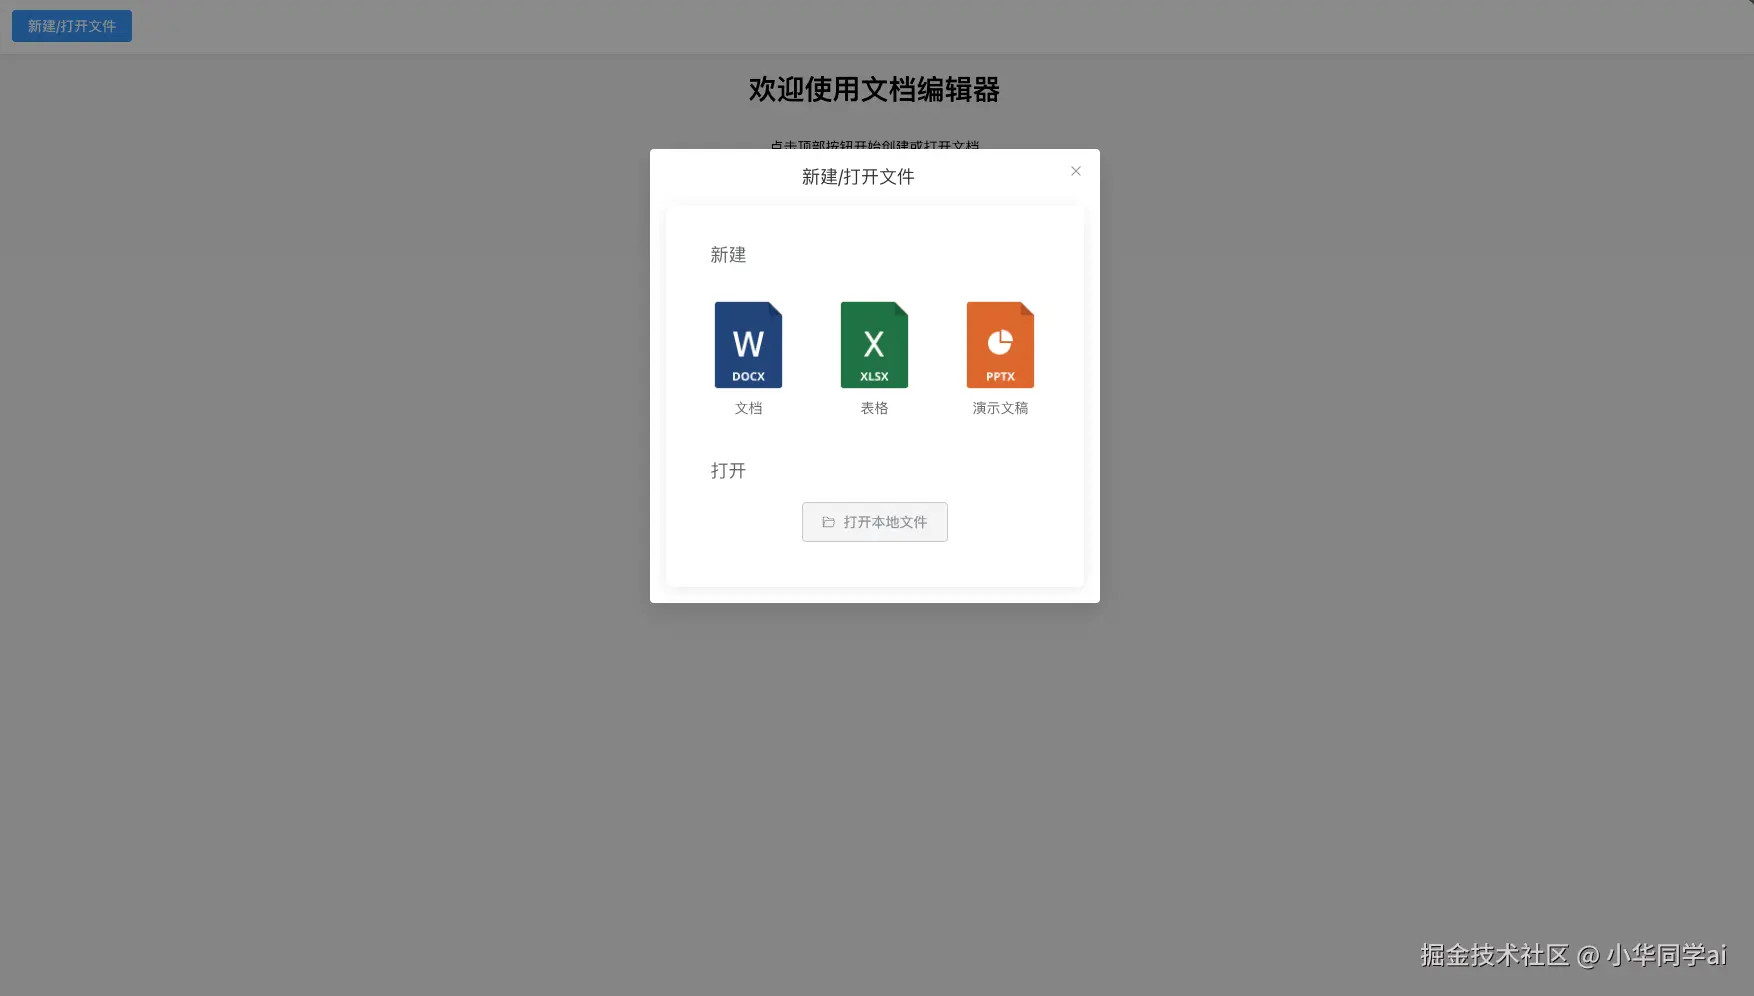Click the 新建 section heading
Screen dimensions: 1754x996
[728, 255]
